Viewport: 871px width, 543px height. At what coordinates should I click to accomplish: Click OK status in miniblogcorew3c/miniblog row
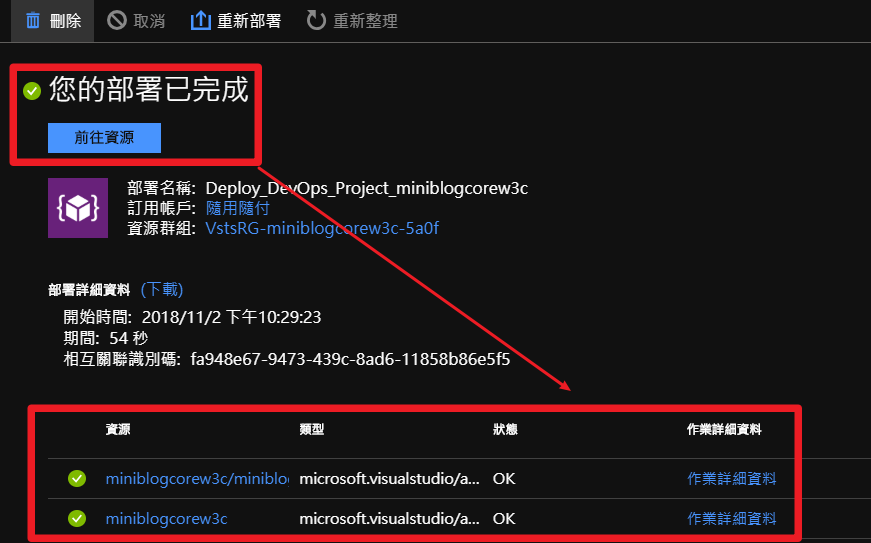point(504,479)
